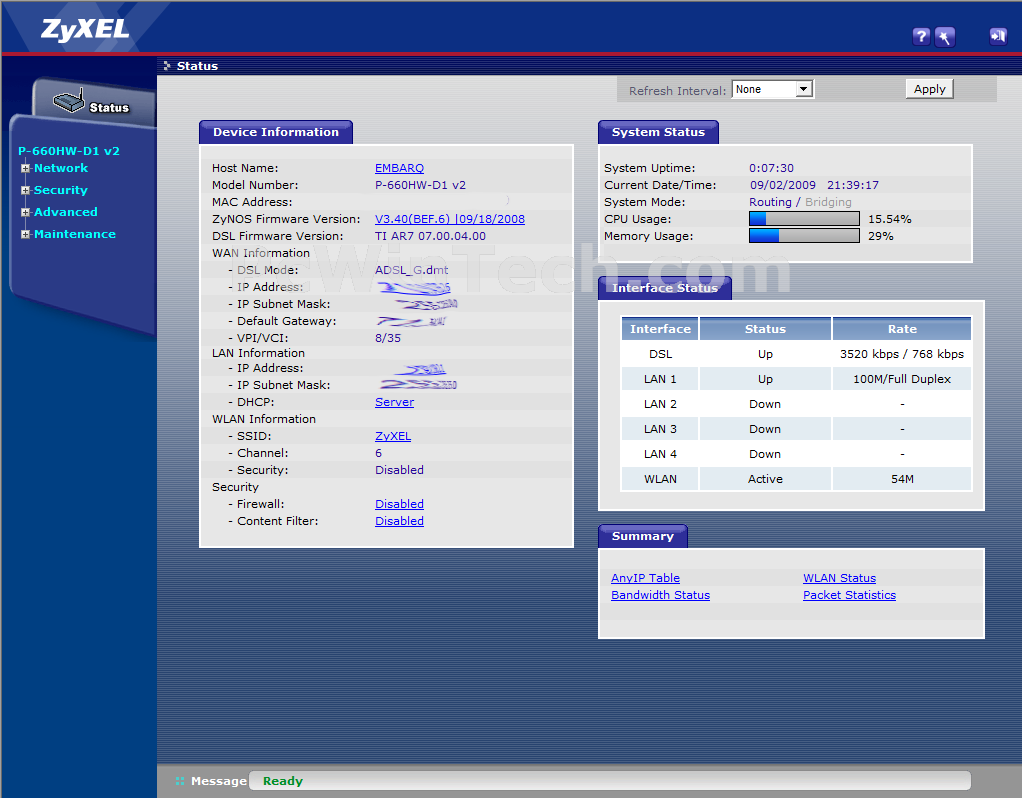Click the VPI/VCI value 8/35
The height and width of the screenshot is (798, 1022).
388,338
